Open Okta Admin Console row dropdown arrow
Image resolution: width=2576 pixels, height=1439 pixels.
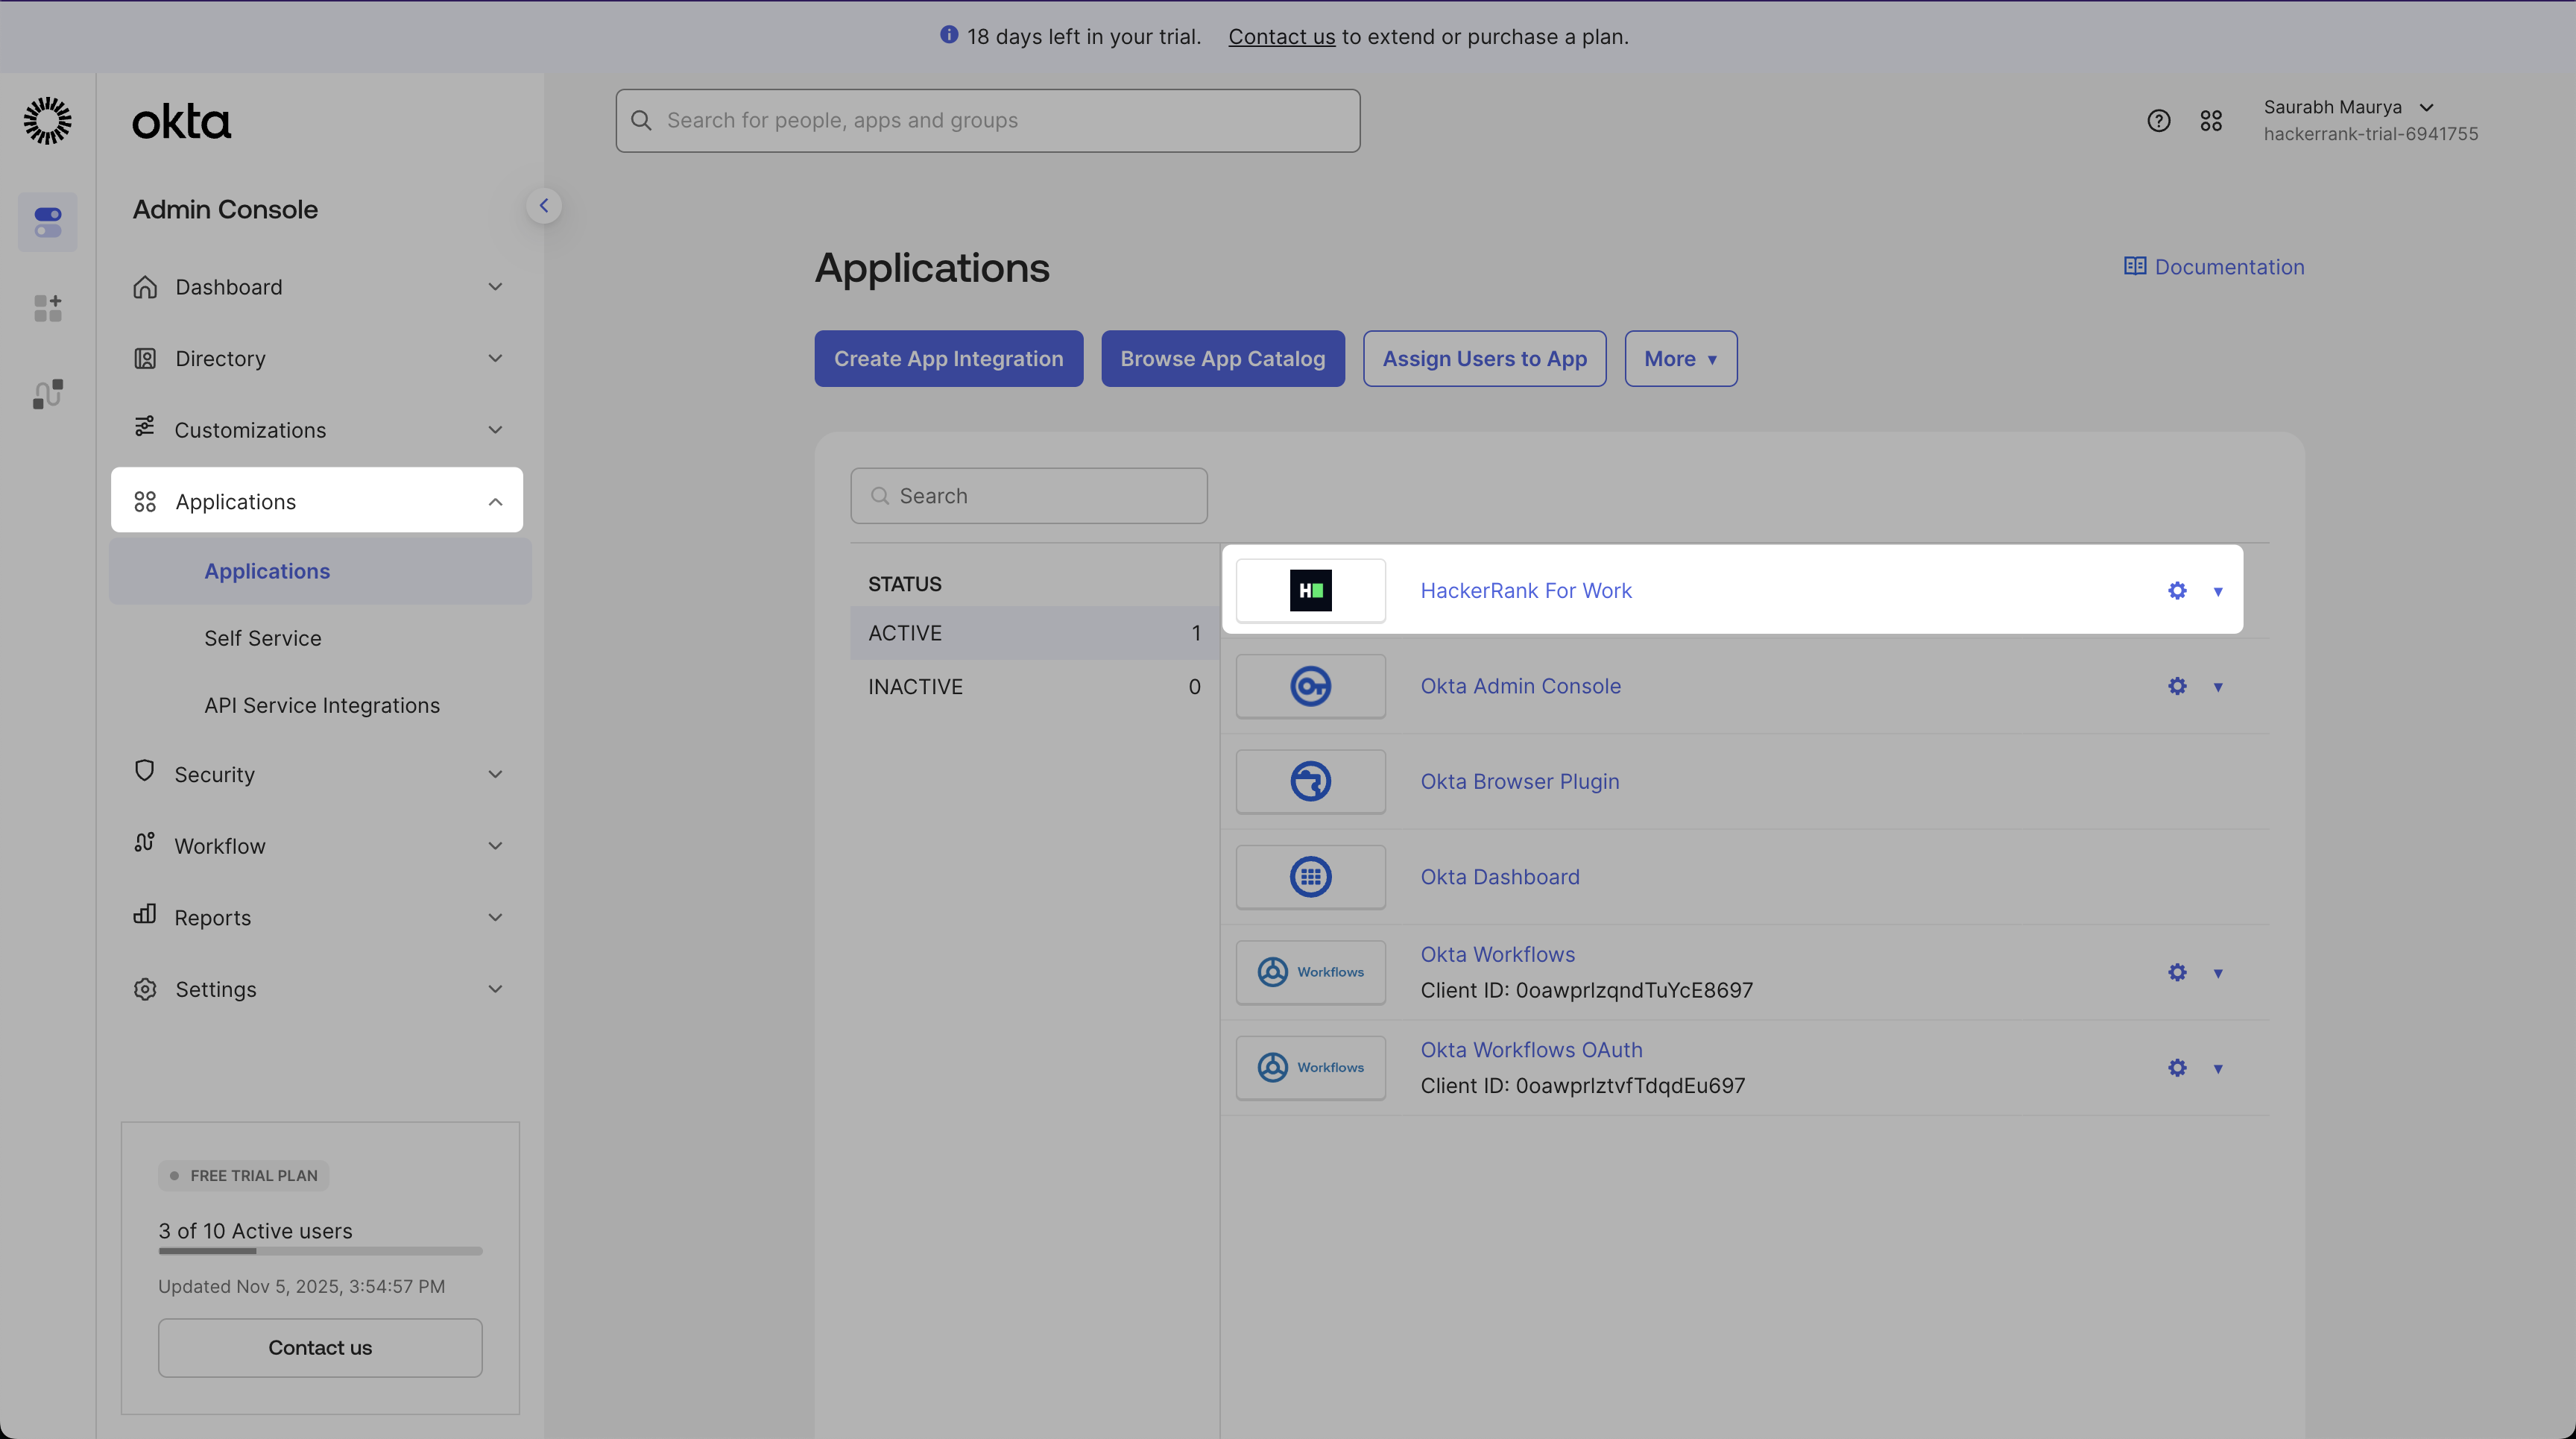coord(2218,687)
